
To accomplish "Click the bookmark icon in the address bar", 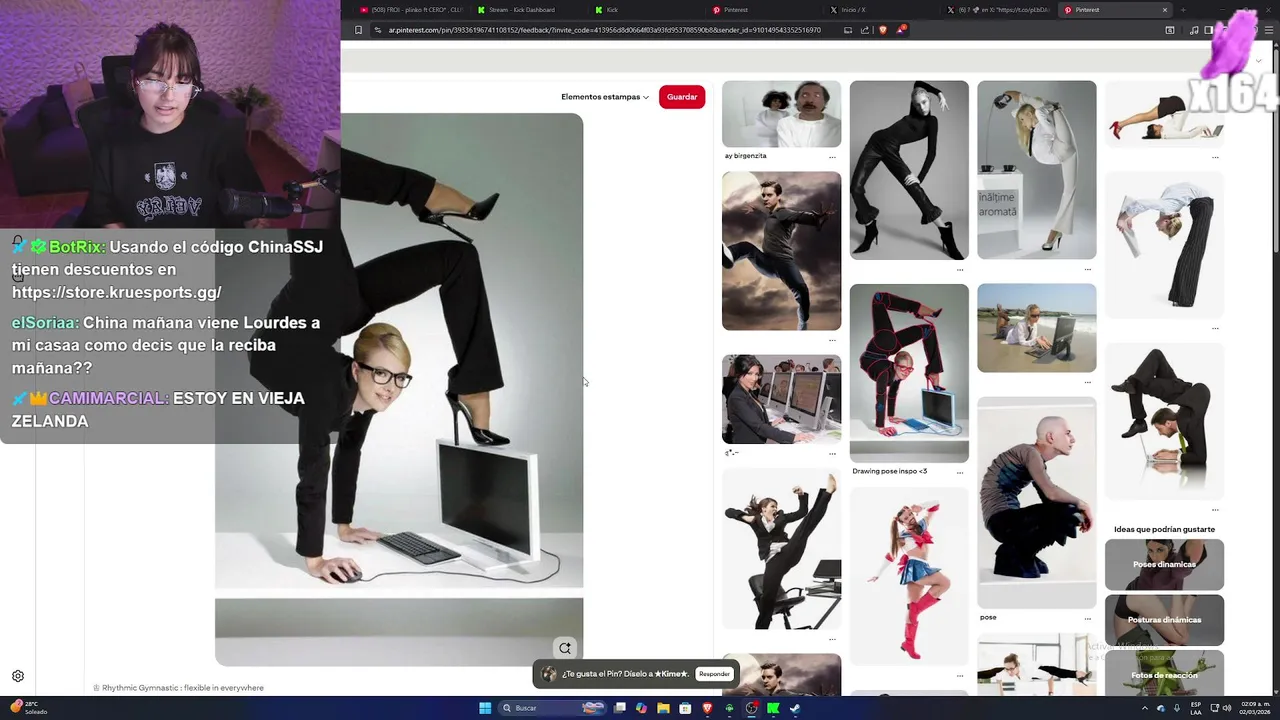I will pos(359,30).
